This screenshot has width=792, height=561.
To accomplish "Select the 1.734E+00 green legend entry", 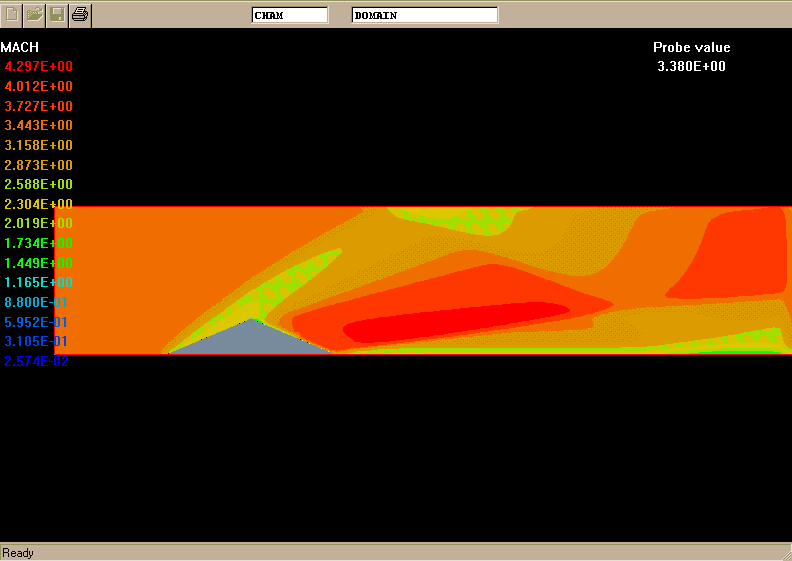I will tap(38, 243).
